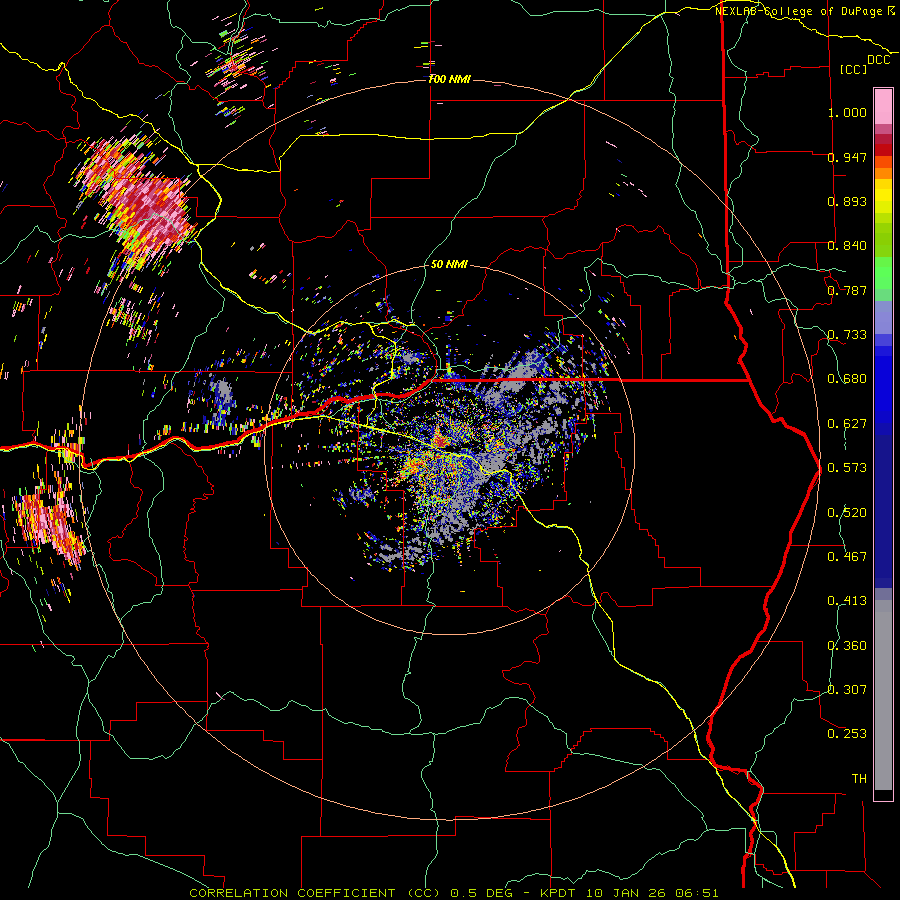Click the 0.947 scale value
900x900 pixels.
[847, 157]
